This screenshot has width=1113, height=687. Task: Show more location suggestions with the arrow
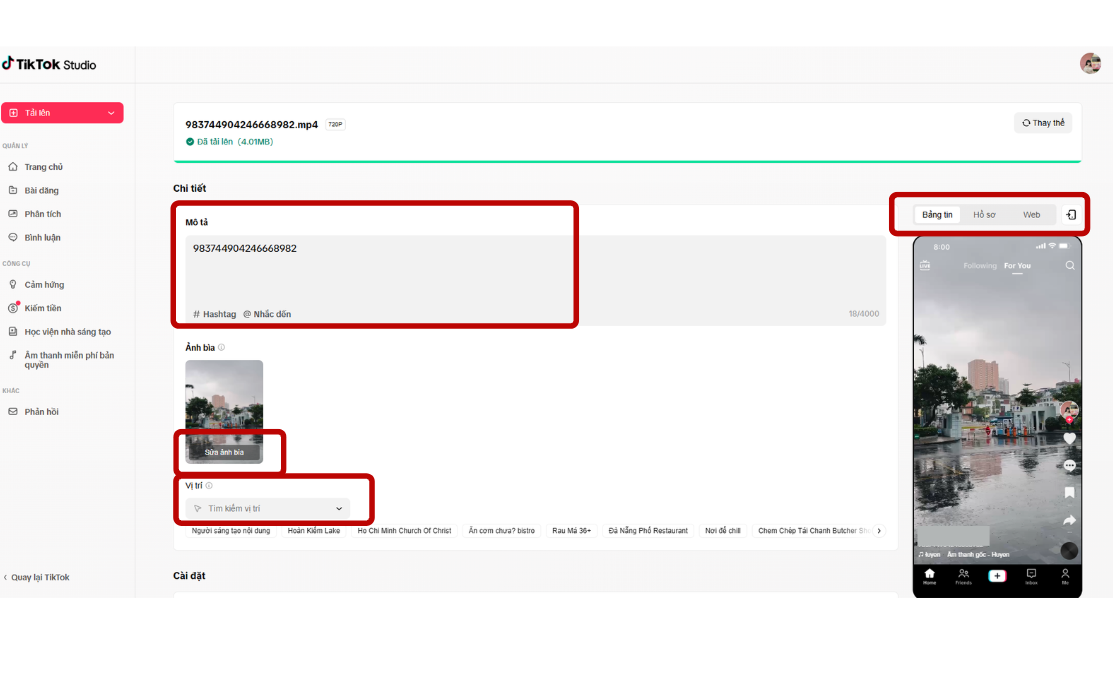click(x=879, y=531)
